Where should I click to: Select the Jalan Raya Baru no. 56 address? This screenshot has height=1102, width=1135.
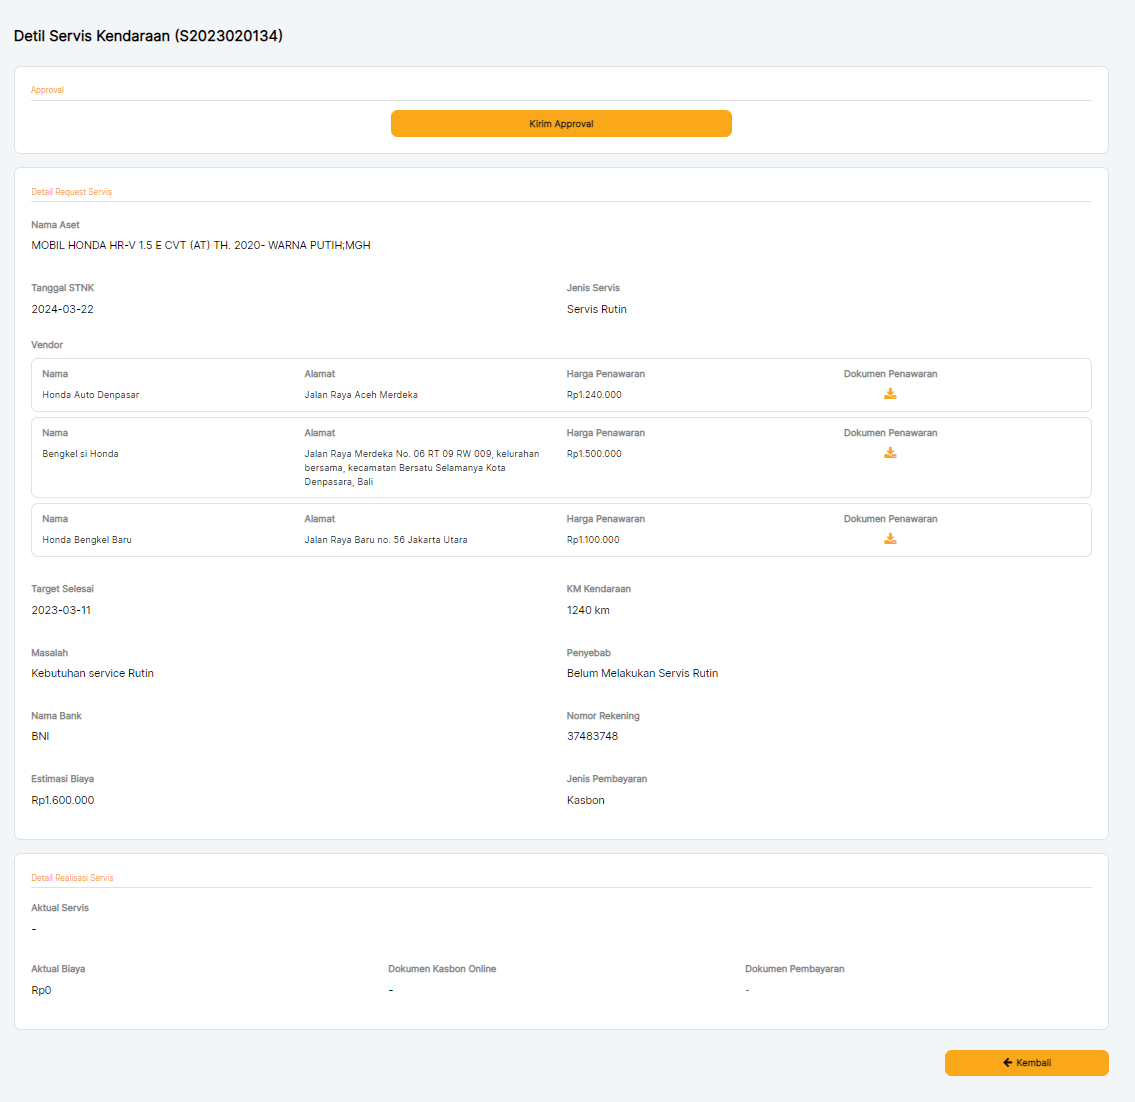tap(386, 540)
